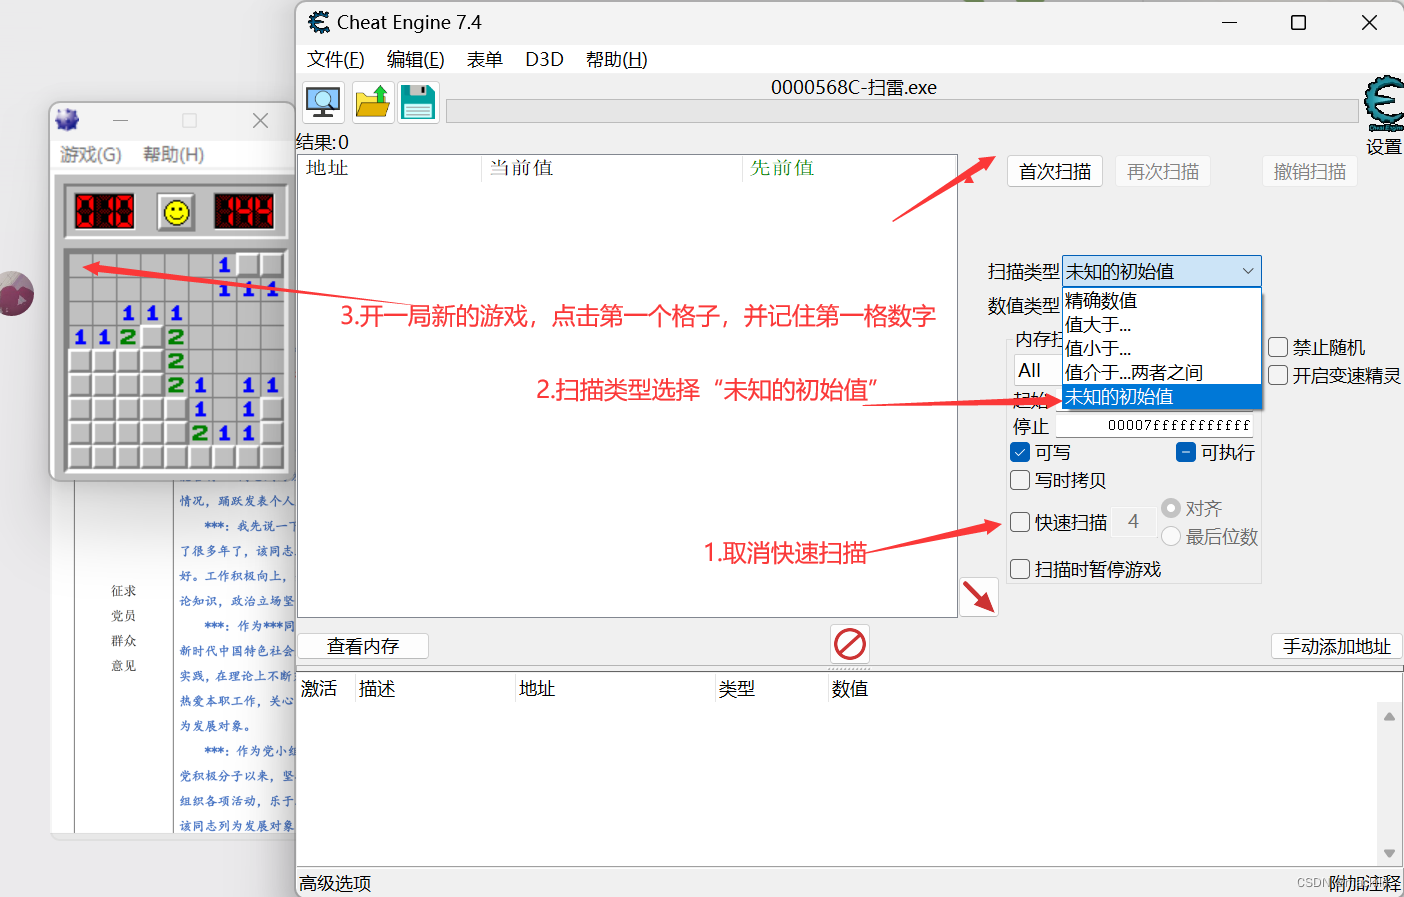Click the Cheat Engine title bar icon

pyautogui.click(x=319, y=22)
